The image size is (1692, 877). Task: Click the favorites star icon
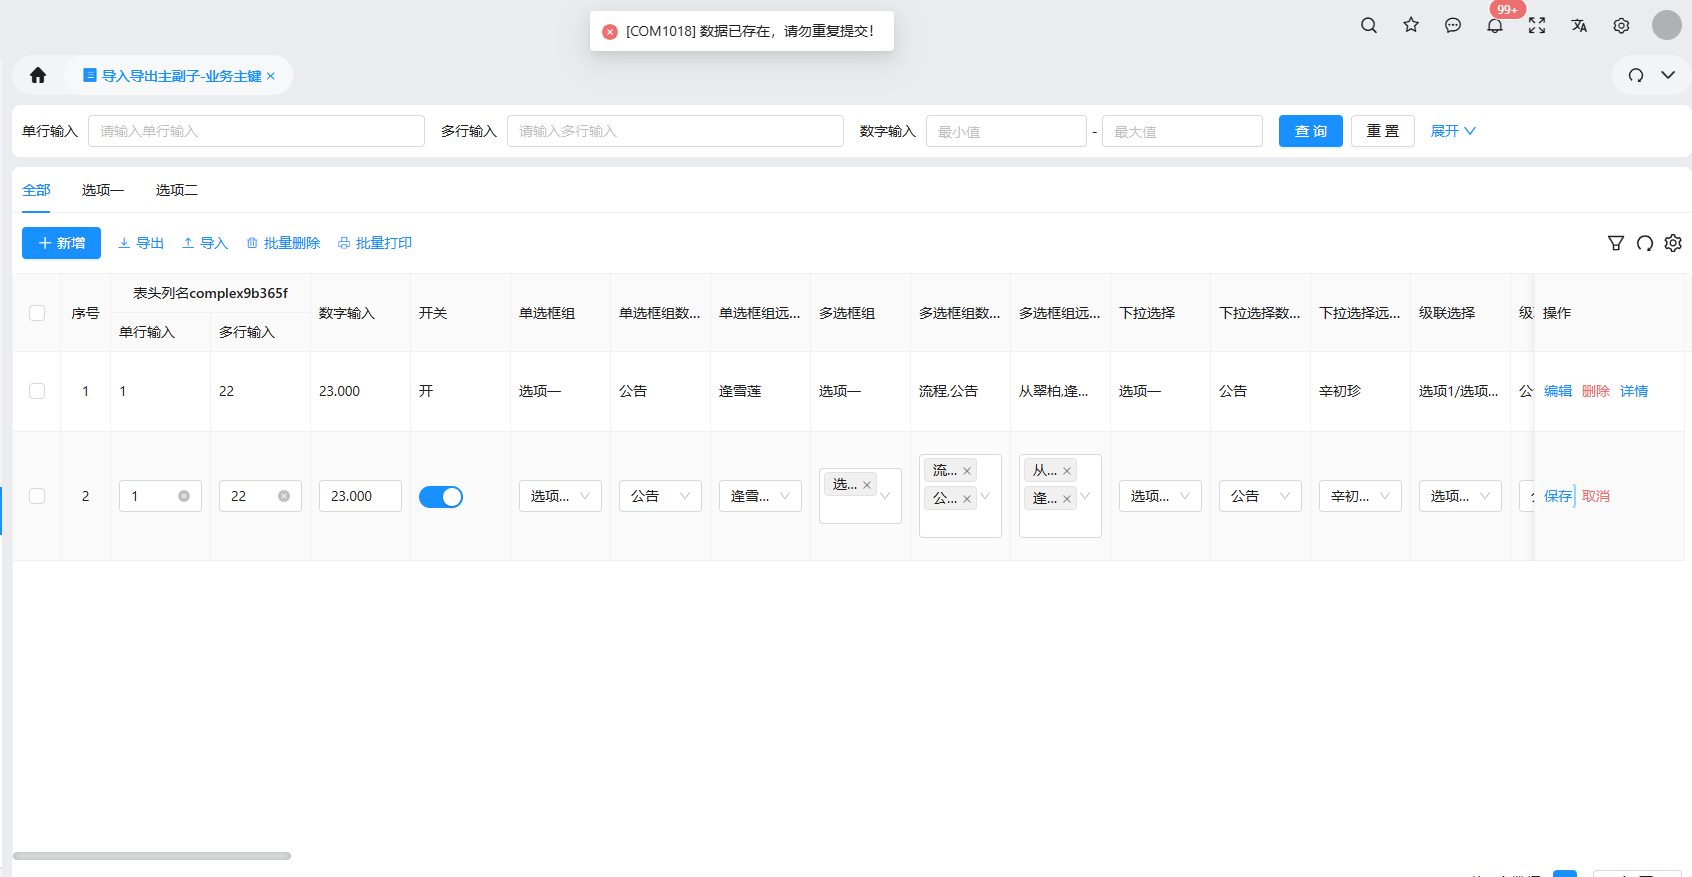coord(1411,26)
